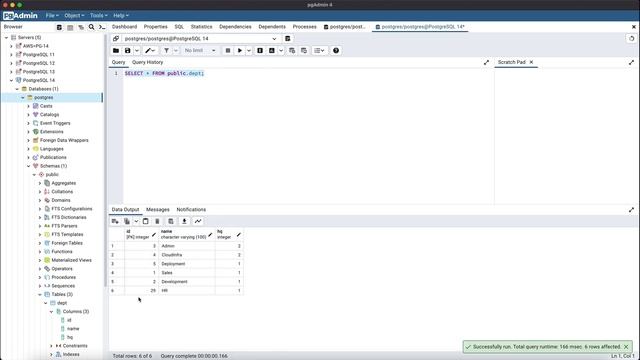Click the Explain Analyze icon

(x=272, y=51)
